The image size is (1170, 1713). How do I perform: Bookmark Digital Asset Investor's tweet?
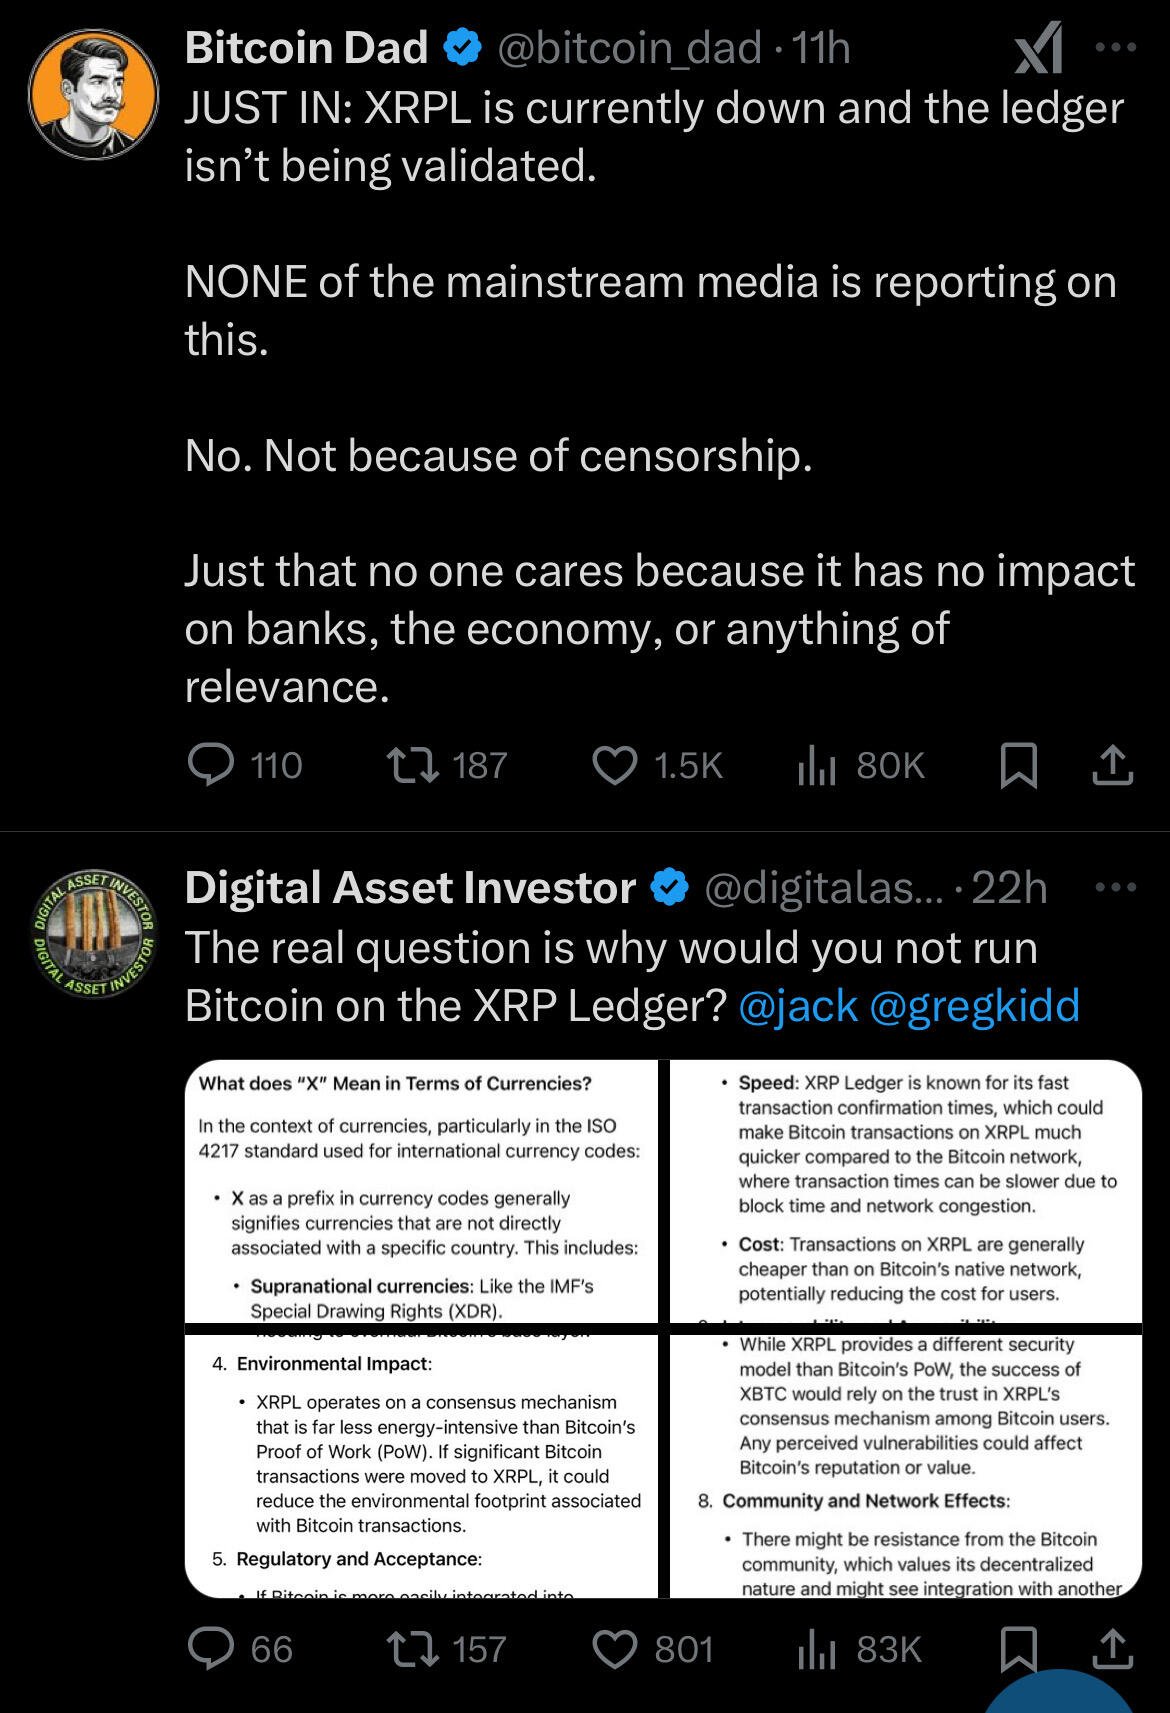coord(1019,1650)
